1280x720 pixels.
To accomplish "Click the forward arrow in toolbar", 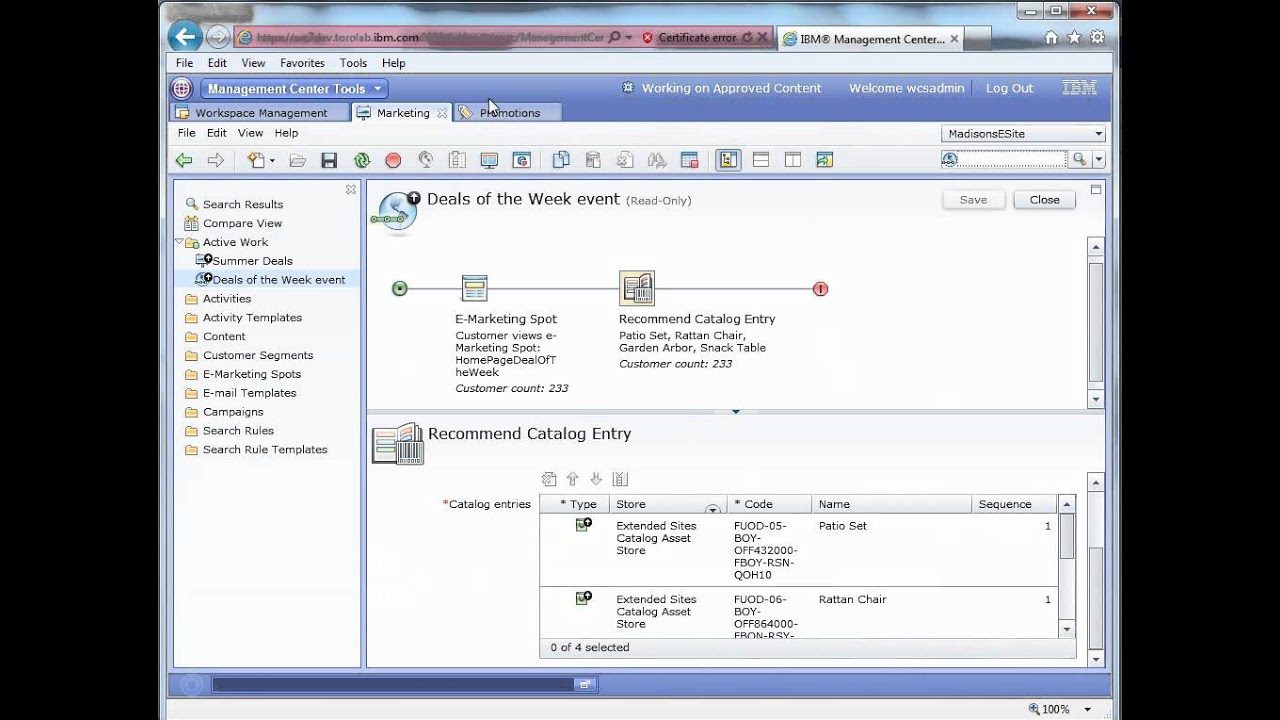I will [x=215, y=160].
